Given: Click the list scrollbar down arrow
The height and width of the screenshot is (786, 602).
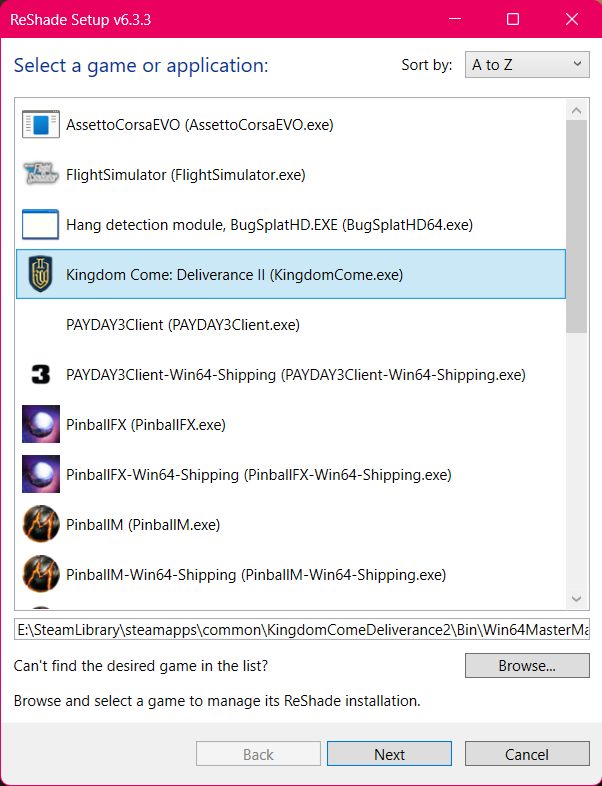Looking at the screenshot, I should (x=576, y=599).
